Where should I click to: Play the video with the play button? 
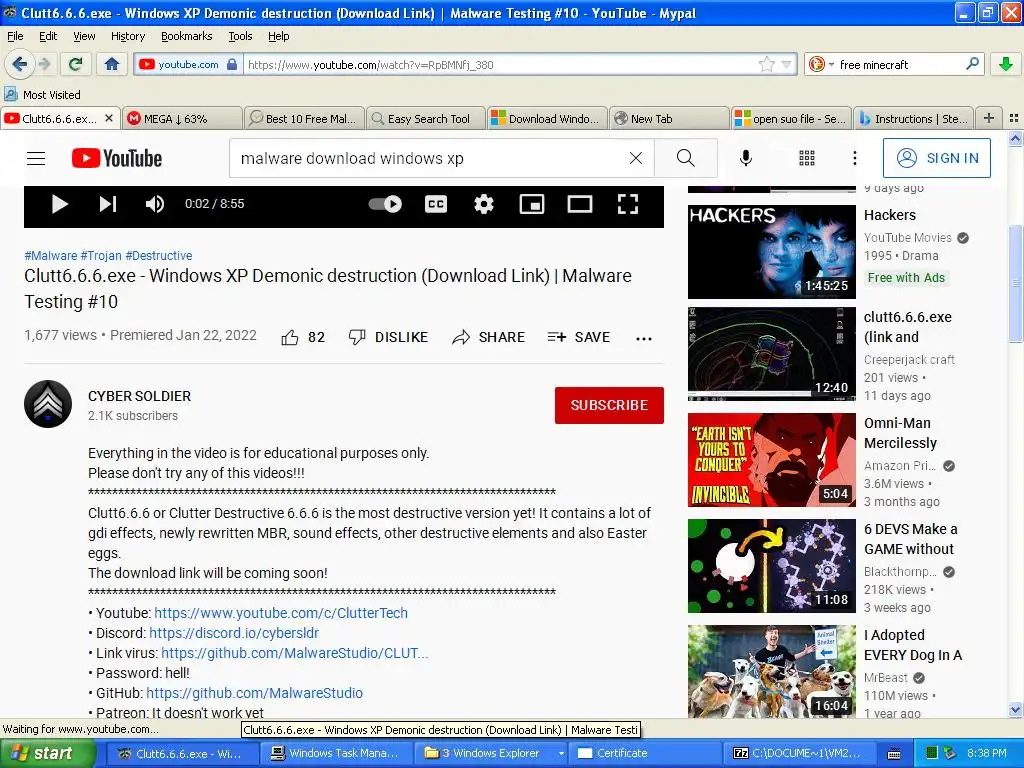tap(59, 204)
